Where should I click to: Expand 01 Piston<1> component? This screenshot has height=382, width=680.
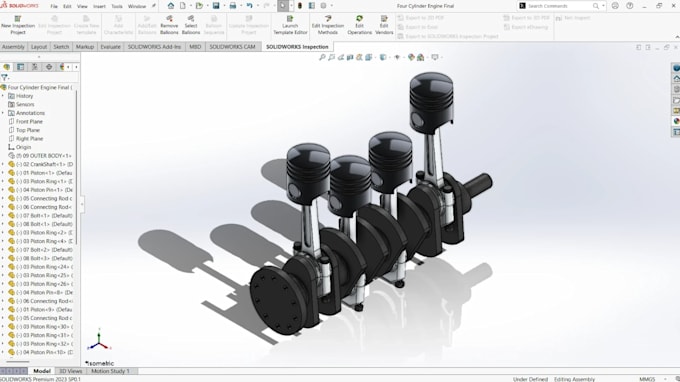pos(3,173)
